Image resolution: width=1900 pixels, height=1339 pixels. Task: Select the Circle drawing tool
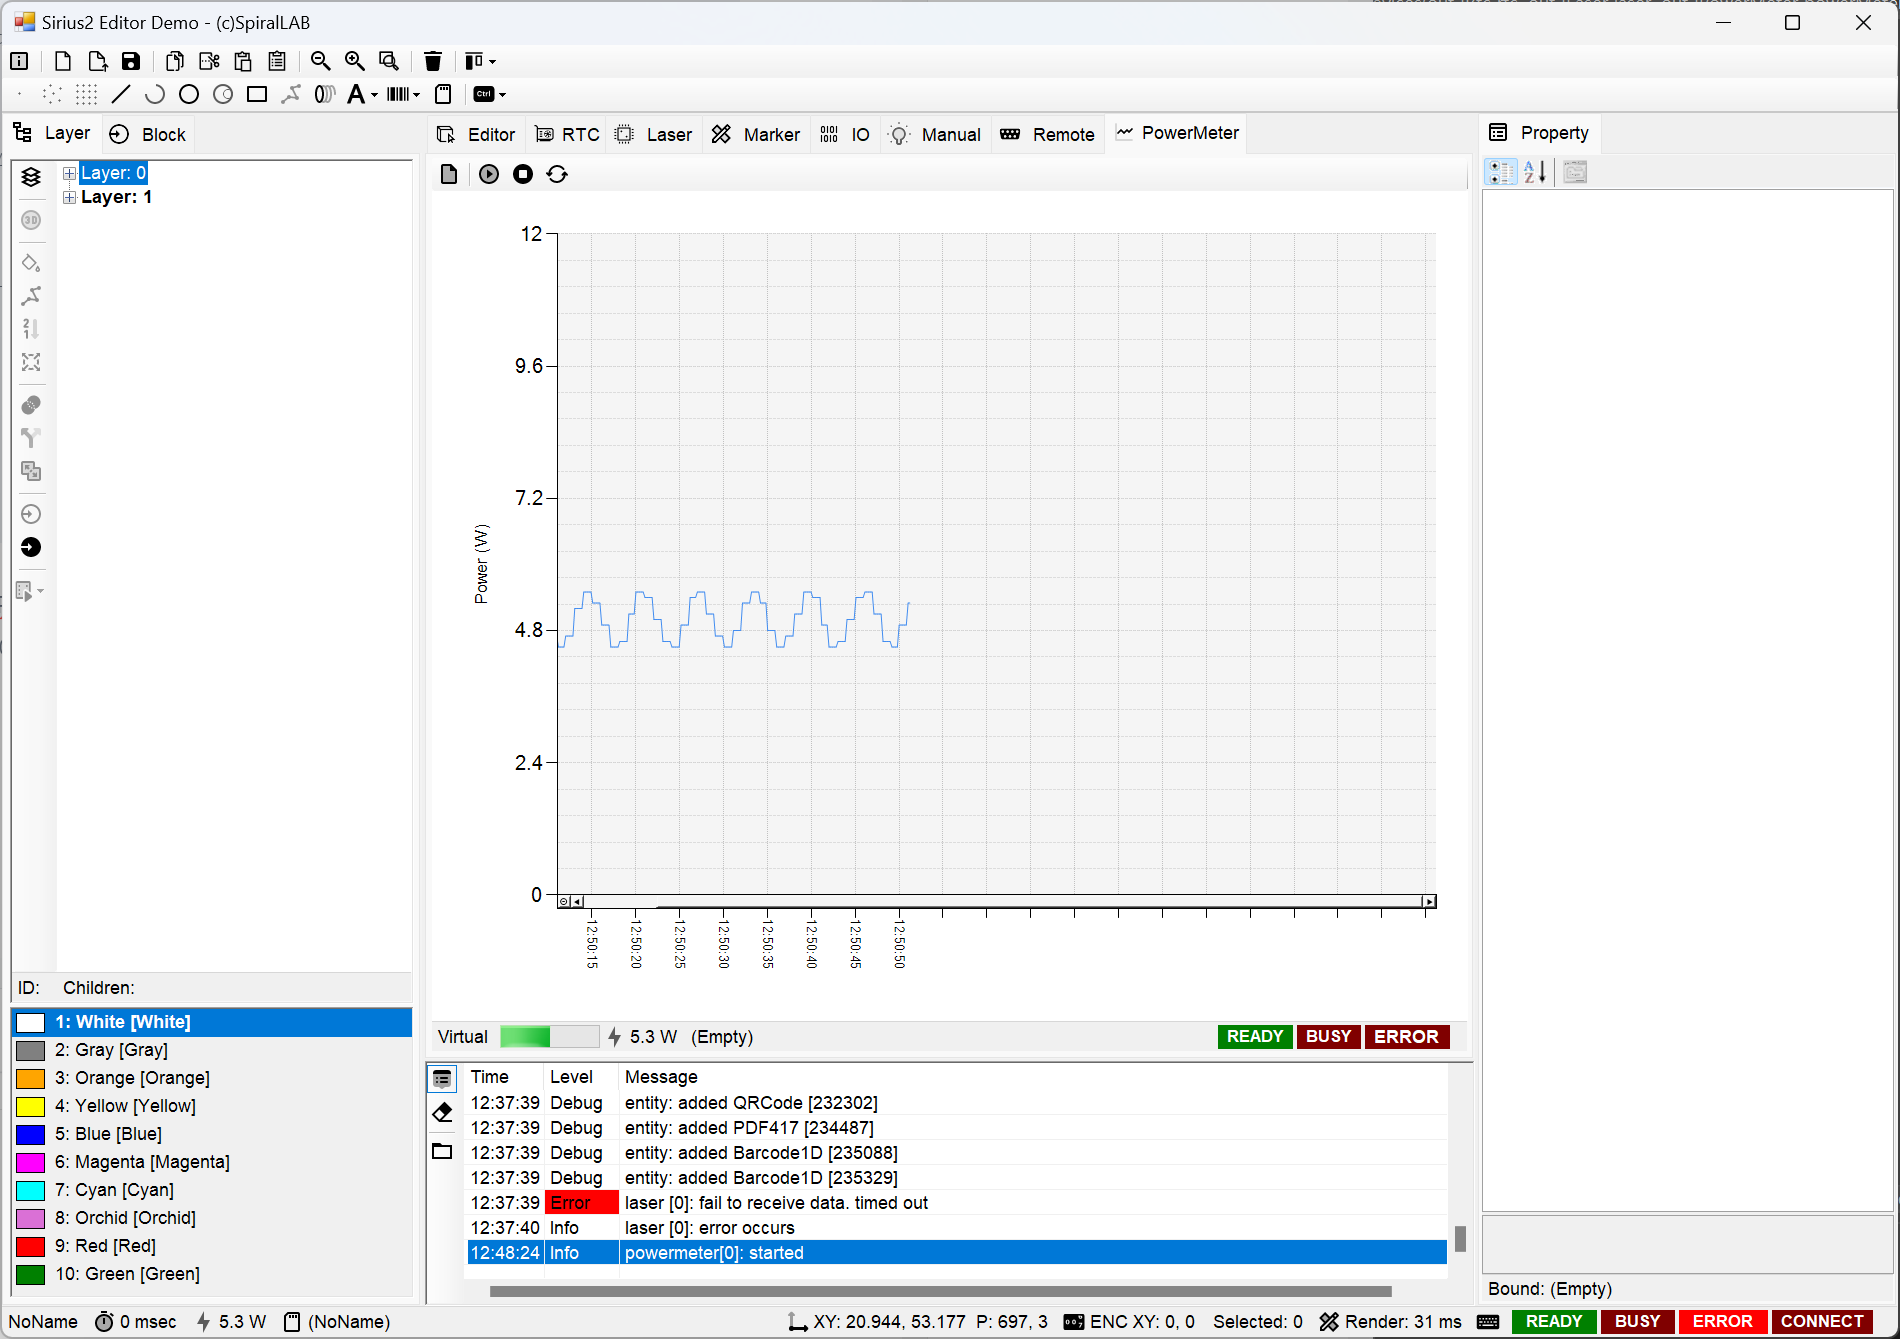(189, 94)
